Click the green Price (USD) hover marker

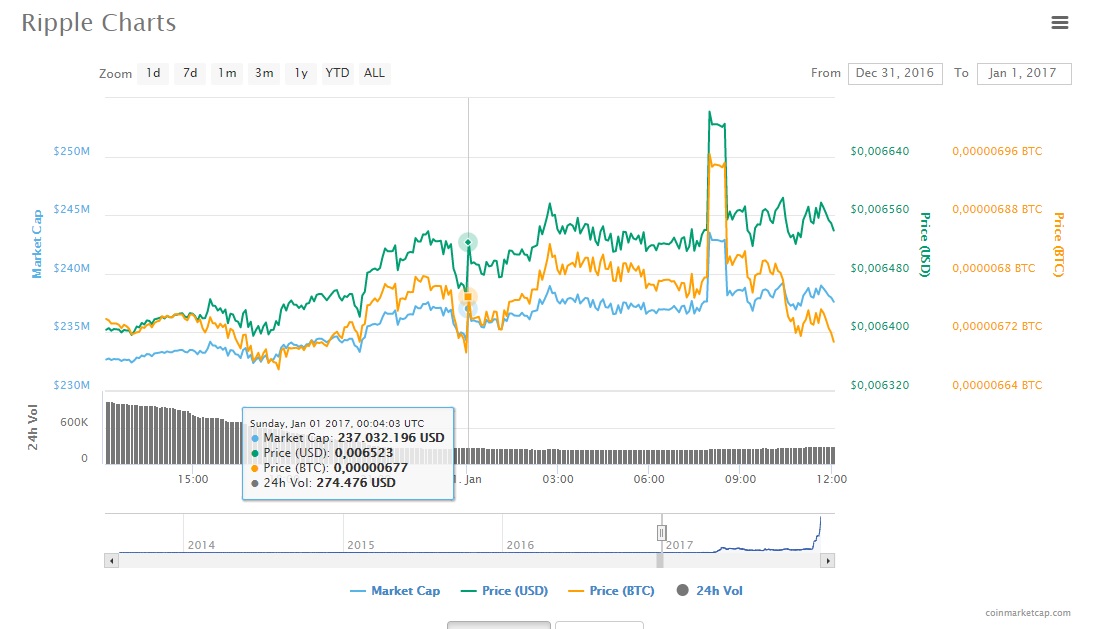pyautogui.click(x=468, y=242)
